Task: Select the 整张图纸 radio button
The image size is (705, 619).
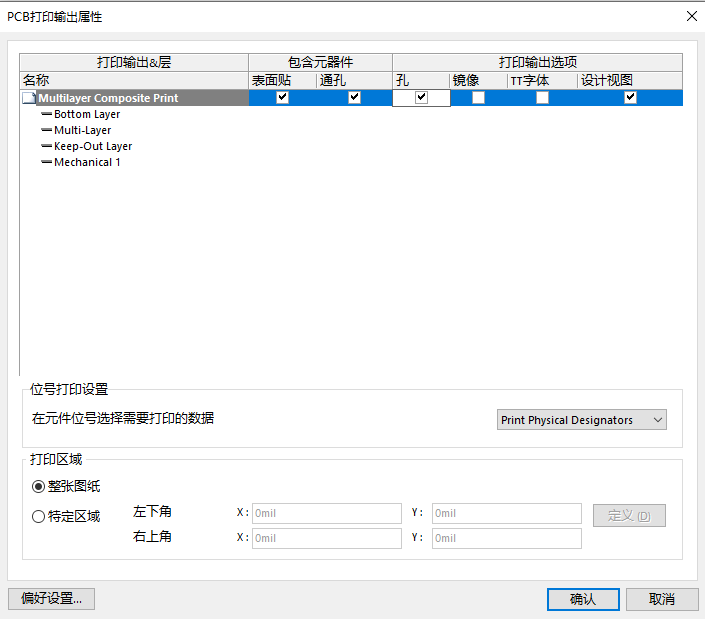Action: pos(38,486)
